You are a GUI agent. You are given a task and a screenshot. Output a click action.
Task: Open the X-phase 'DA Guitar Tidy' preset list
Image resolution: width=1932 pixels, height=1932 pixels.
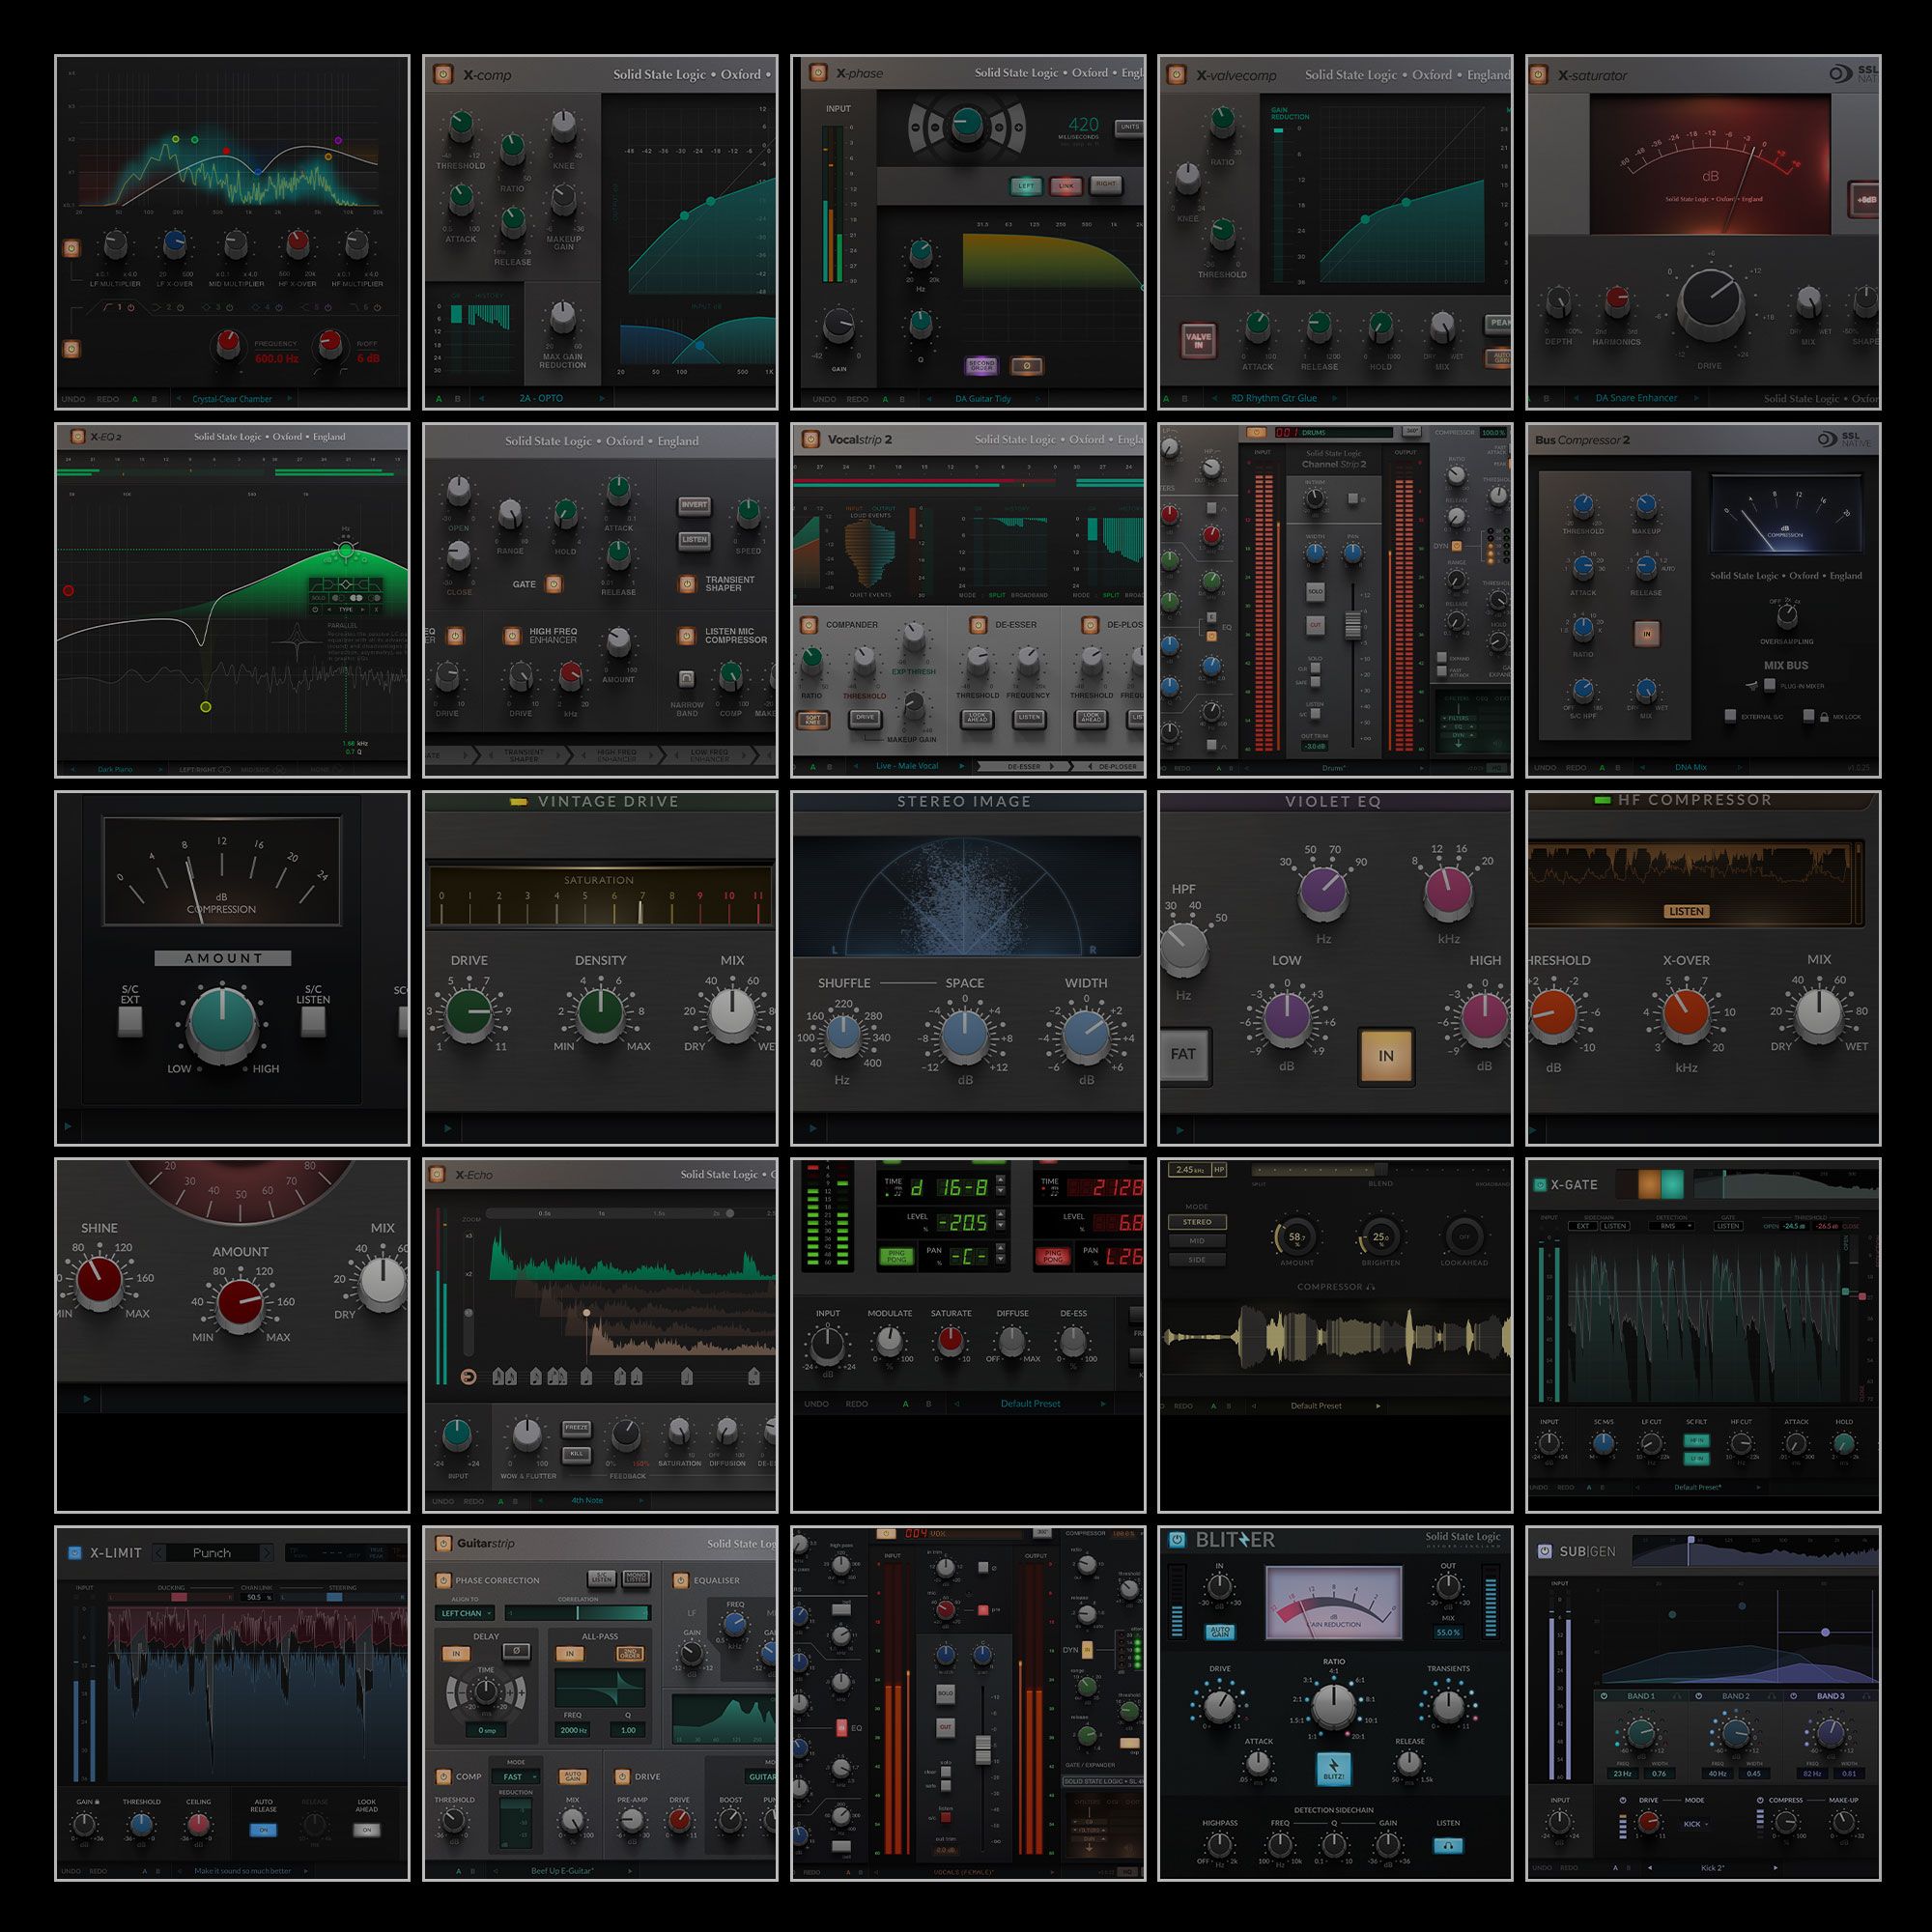tap(983, 399)
